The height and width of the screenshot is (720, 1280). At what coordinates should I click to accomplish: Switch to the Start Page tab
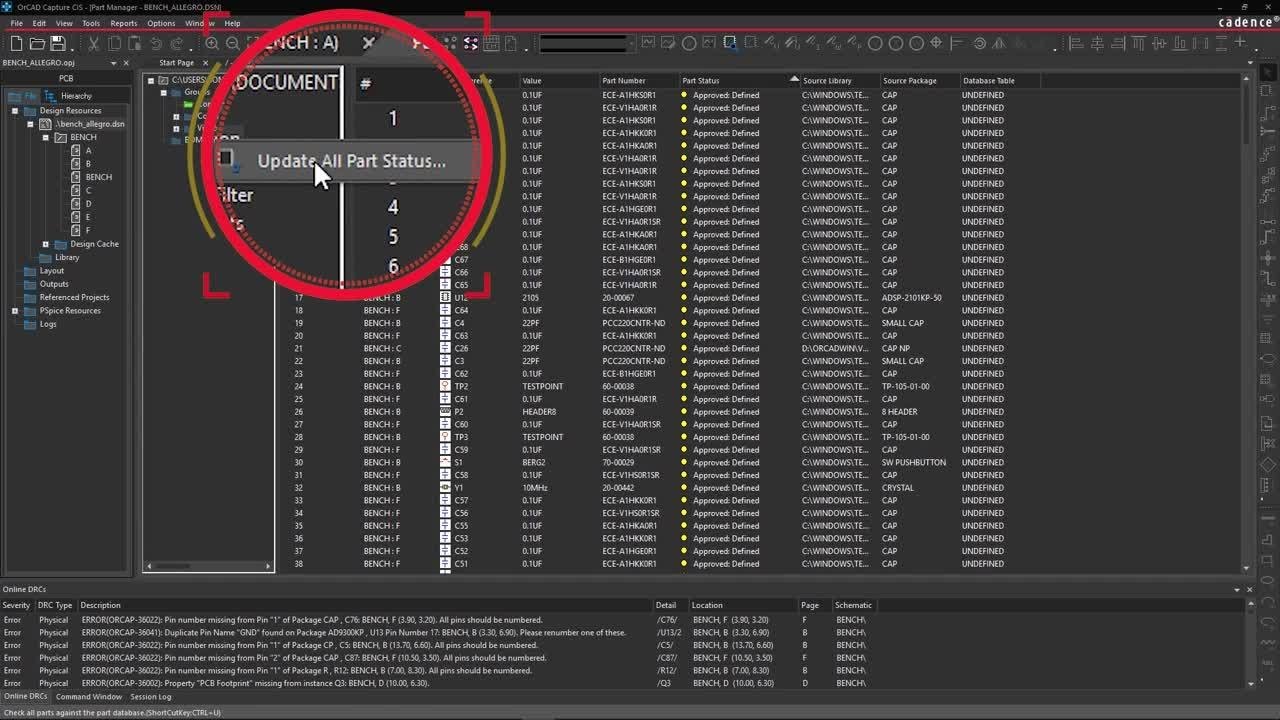[x=177, y=63]
